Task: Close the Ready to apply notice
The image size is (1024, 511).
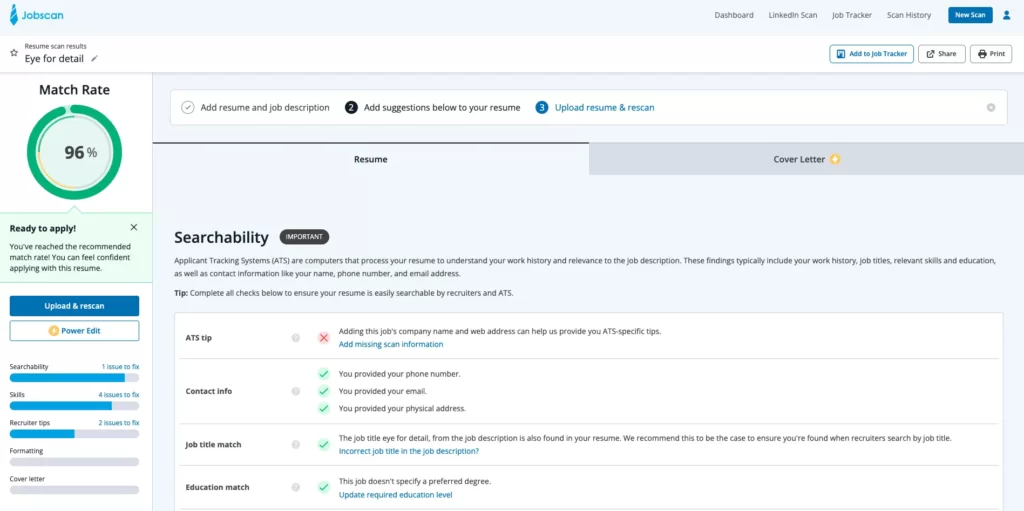Action: (134, 228)
